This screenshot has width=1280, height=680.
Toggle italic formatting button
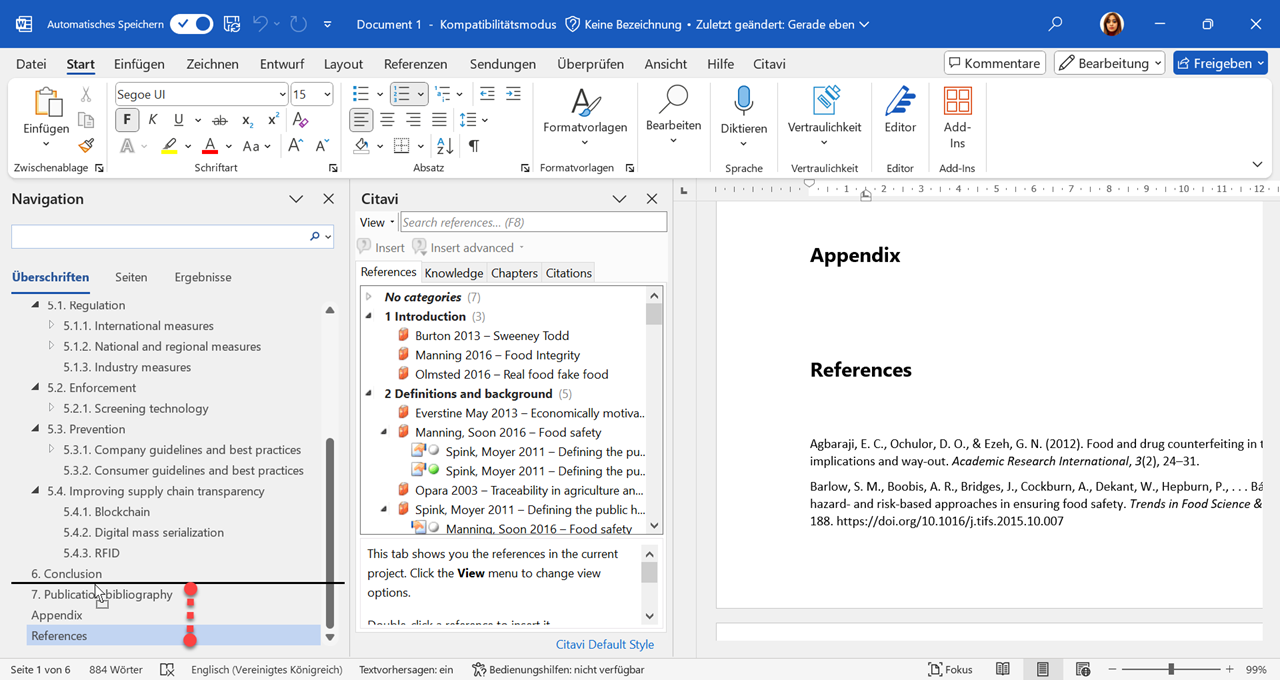pyautogui.click(x=153, y=120)
